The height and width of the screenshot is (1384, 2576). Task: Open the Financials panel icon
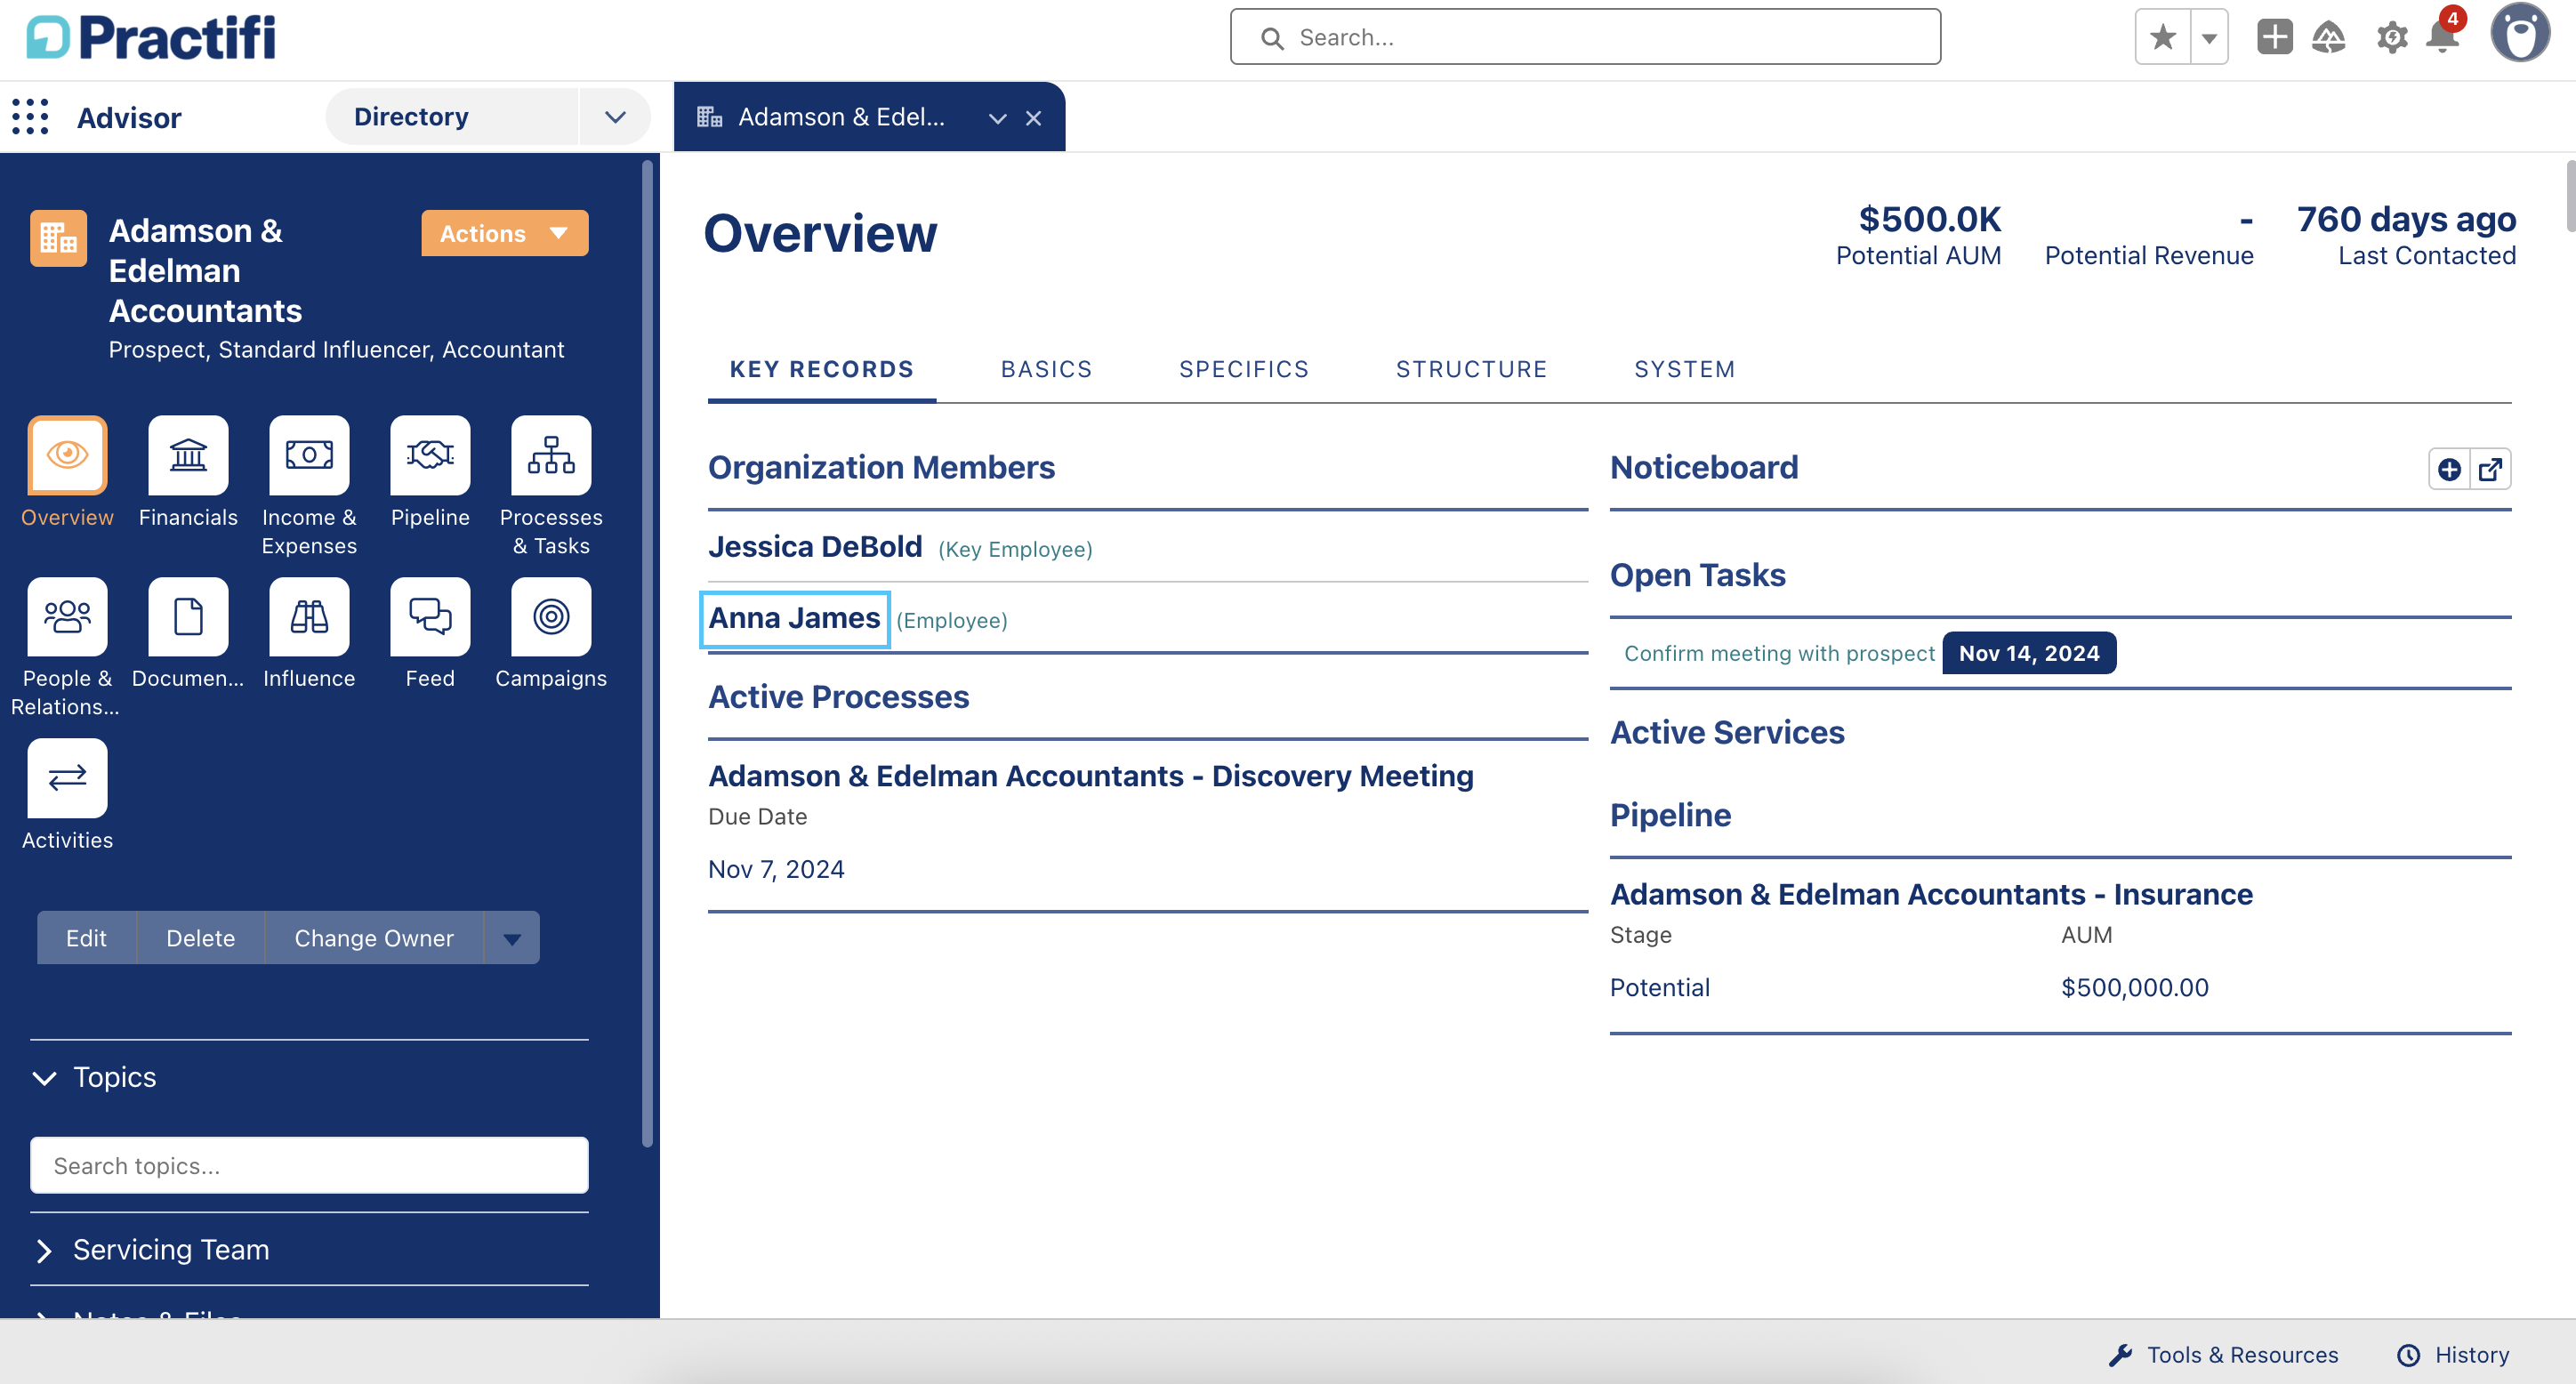pos(188,455)
